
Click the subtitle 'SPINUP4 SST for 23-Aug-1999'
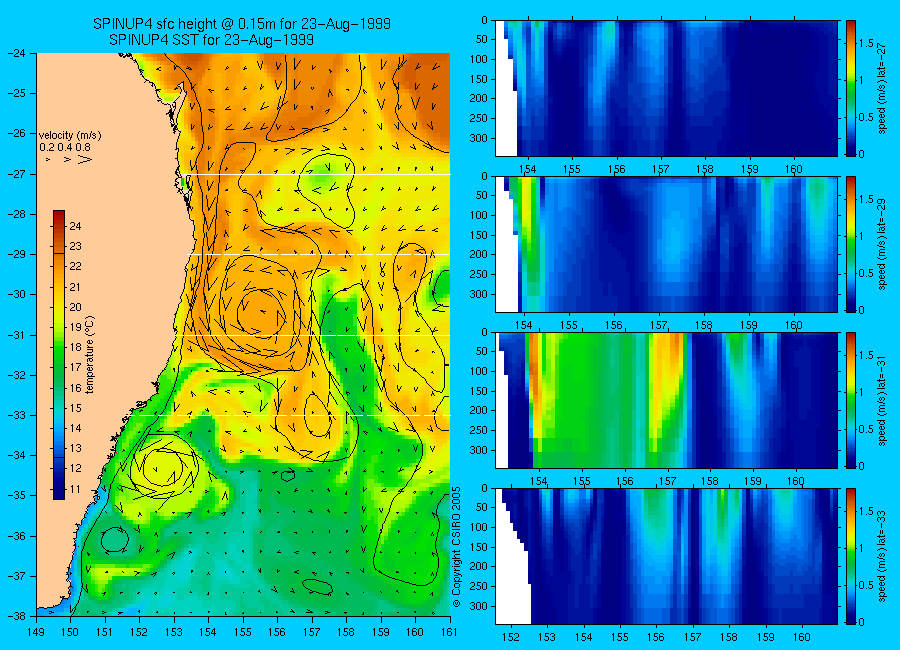211,40
